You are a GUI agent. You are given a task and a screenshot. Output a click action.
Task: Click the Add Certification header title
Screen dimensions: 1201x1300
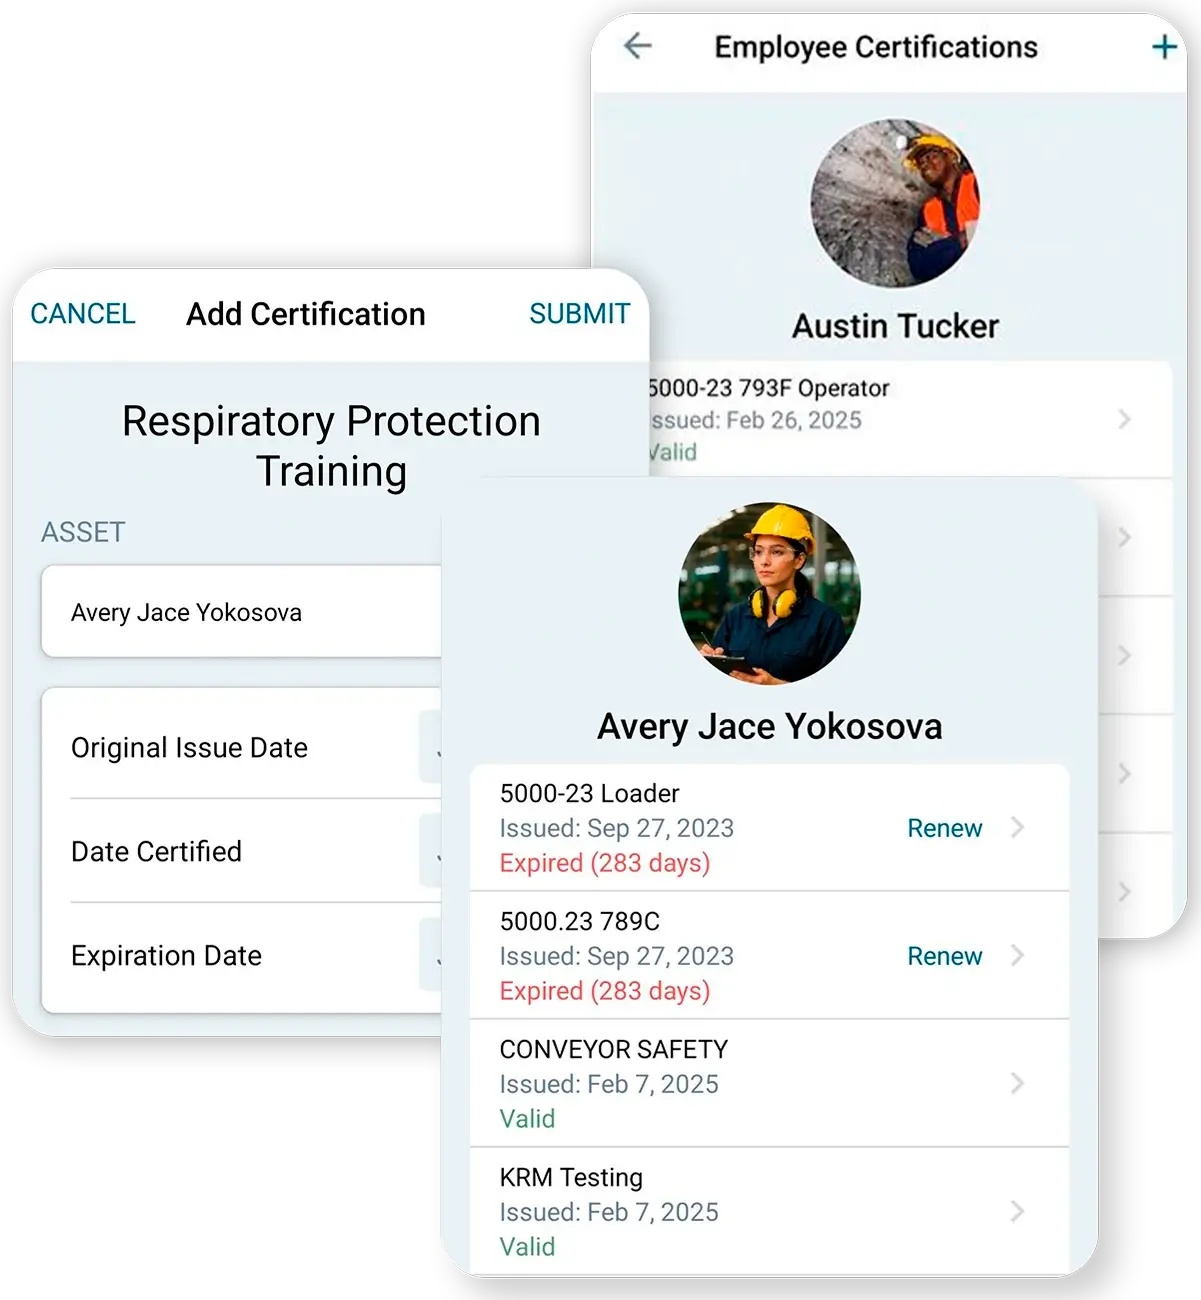coord(306,314)
